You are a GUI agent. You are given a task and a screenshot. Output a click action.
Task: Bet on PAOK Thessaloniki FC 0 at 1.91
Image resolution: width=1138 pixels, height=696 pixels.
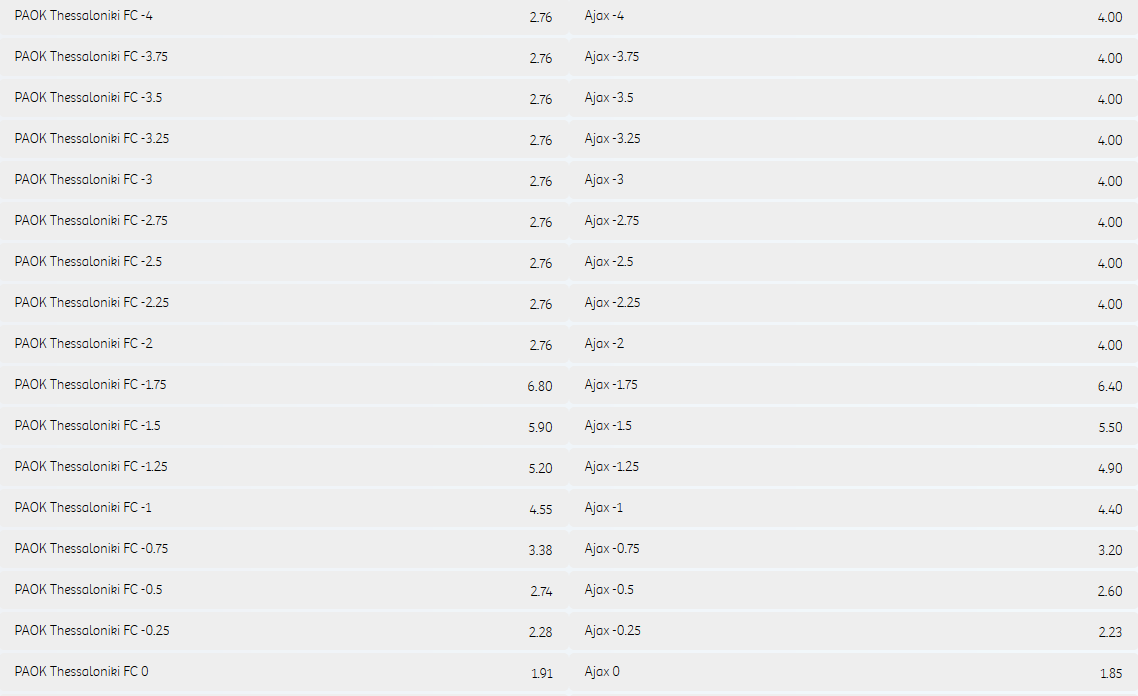pyautogui.click(x=284, y=672)
